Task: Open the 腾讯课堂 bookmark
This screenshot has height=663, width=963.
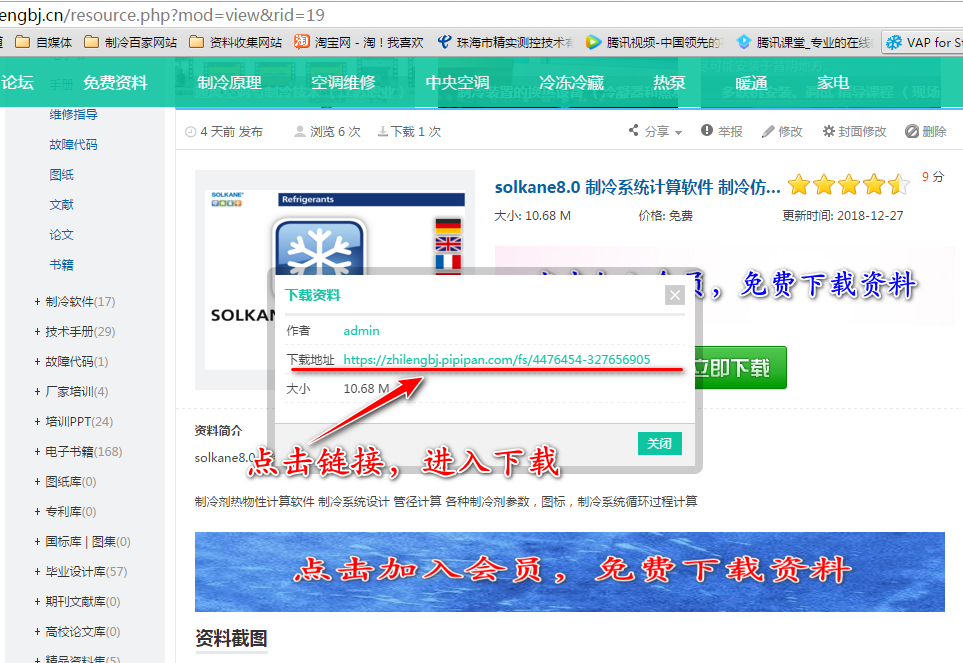Action: (805, 42)
